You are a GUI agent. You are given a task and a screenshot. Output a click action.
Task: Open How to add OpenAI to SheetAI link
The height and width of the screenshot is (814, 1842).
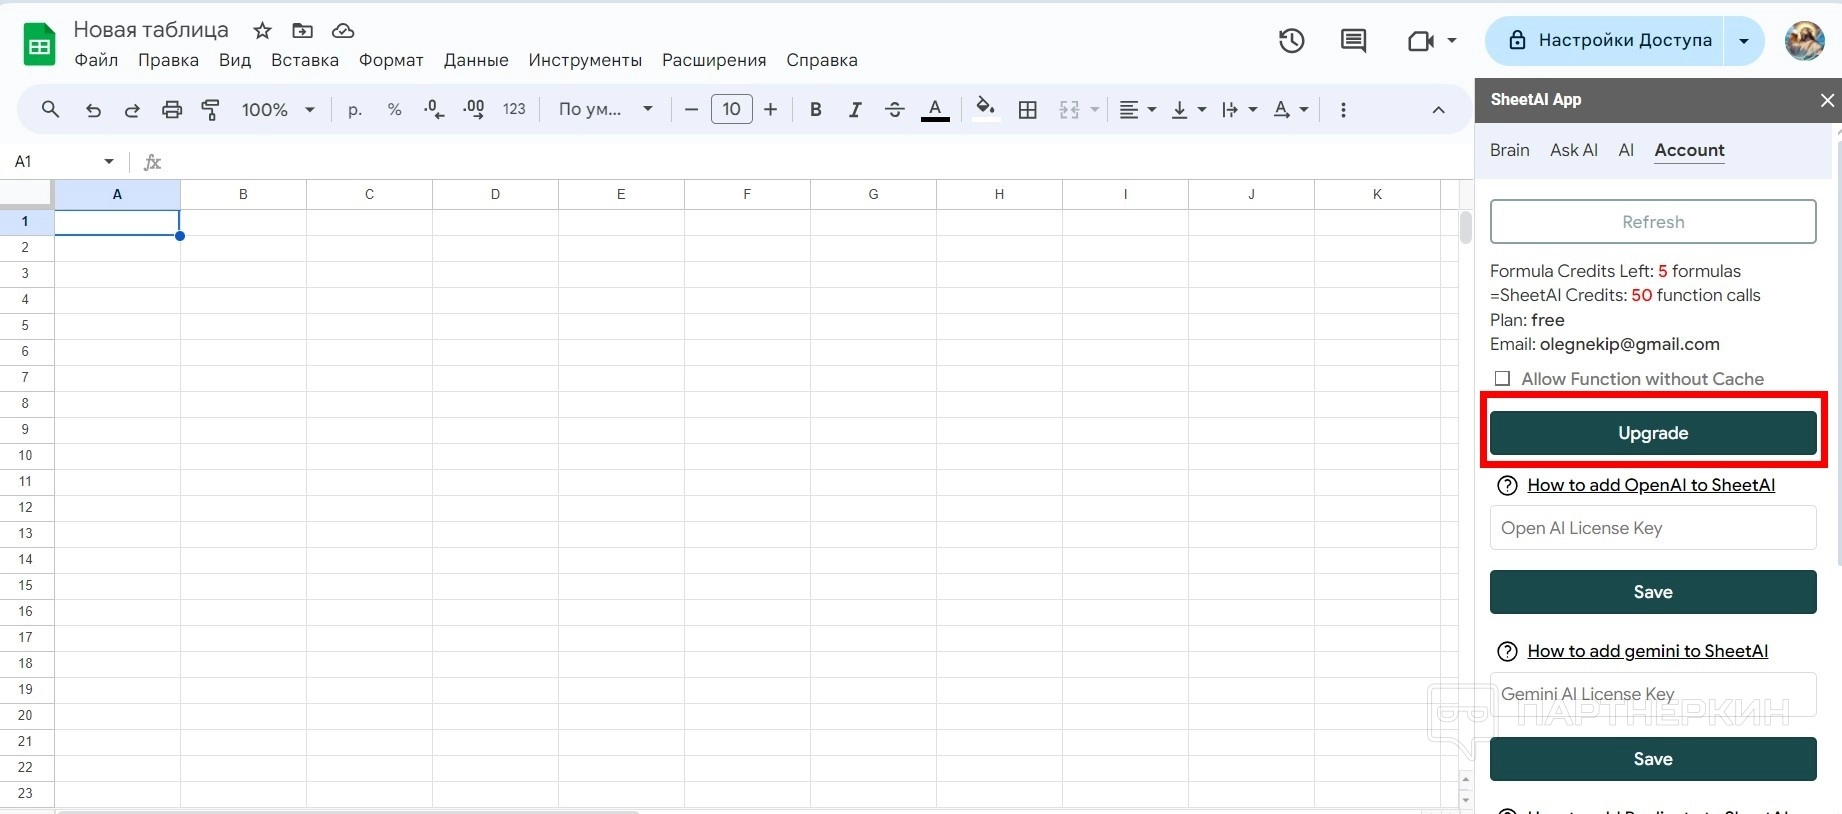click(x=1651, y=485)
